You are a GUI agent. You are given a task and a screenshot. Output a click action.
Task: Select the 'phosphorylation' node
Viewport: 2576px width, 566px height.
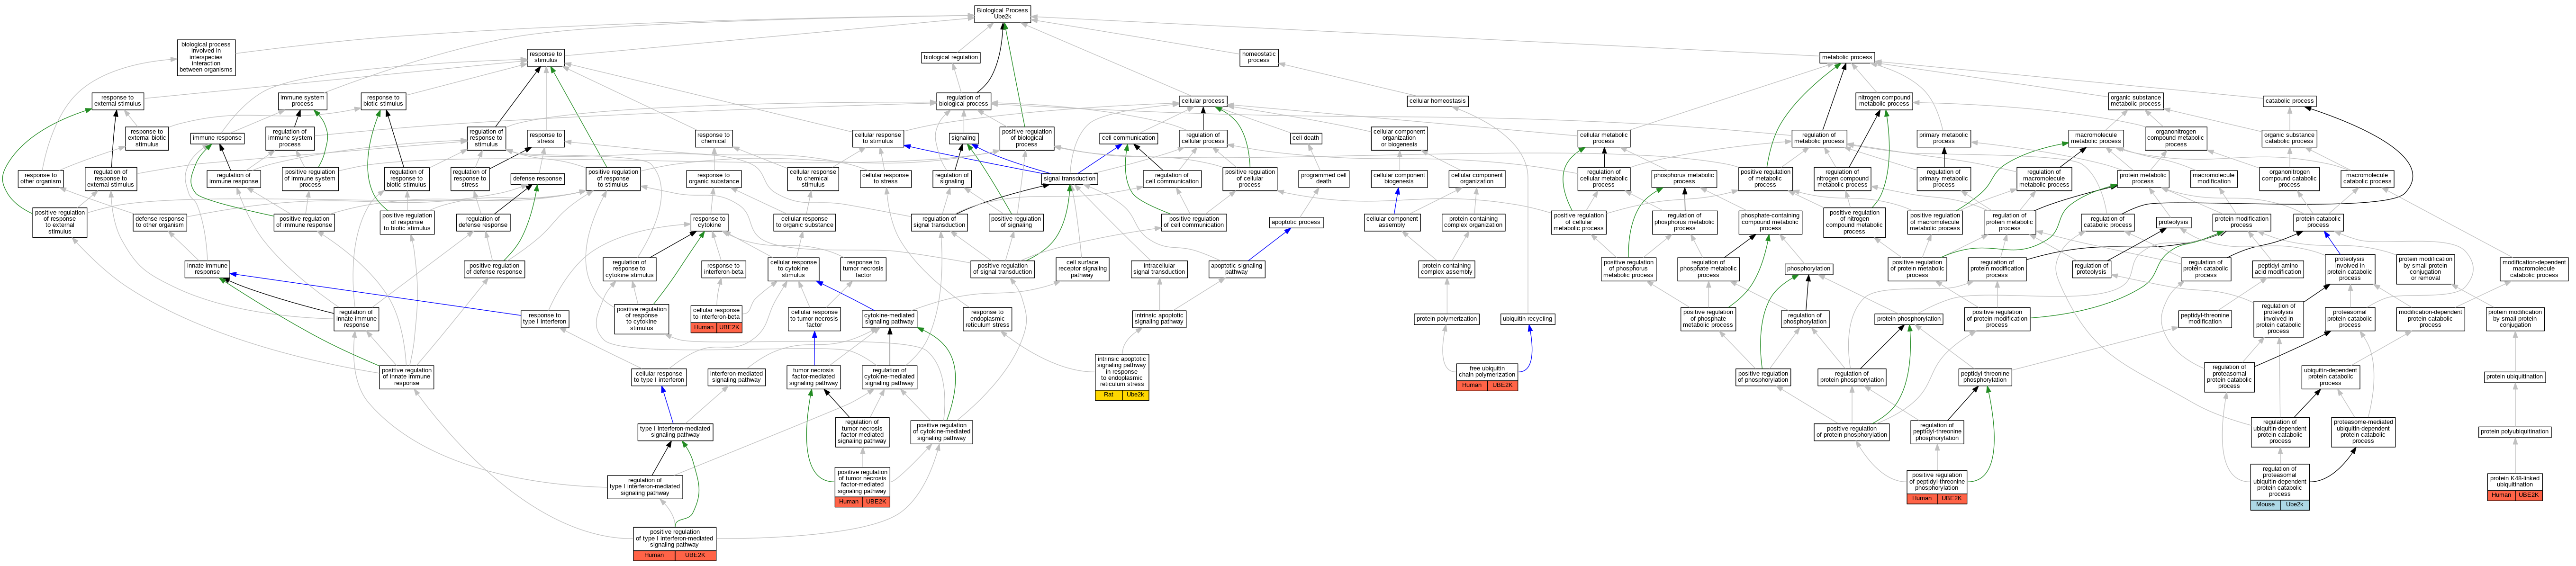coord(1808,269)
